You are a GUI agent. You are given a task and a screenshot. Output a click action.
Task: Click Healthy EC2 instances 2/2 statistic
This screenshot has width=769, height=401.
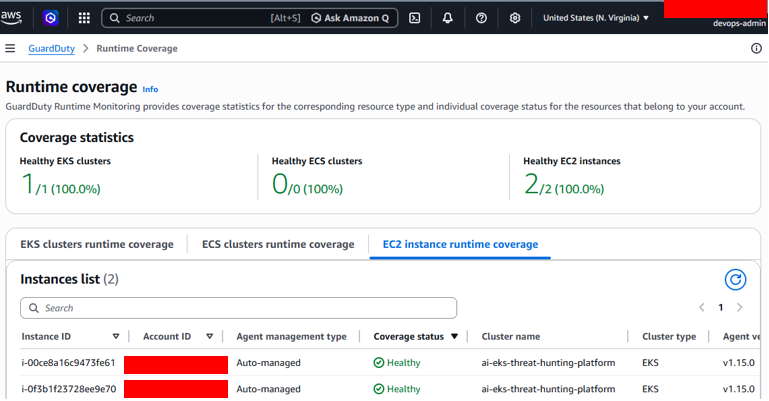[564, 184]
